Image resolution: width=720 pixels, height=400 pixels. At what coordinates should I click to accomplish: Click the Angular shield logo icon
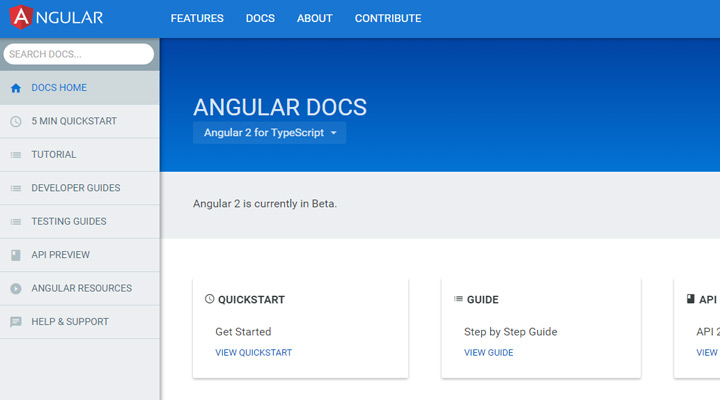21,17
